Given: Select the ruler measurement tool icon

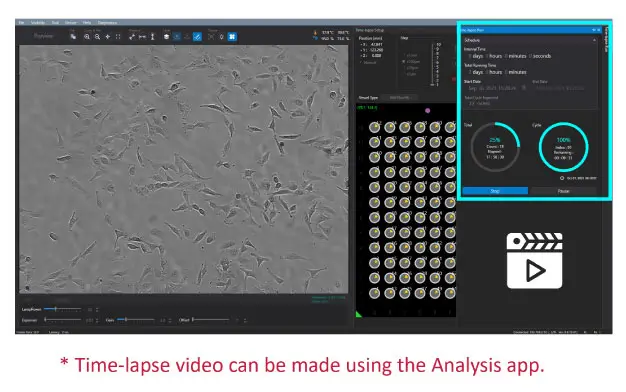Looking at the screenshot, I should pyautogui.click(x=142, y=37).
